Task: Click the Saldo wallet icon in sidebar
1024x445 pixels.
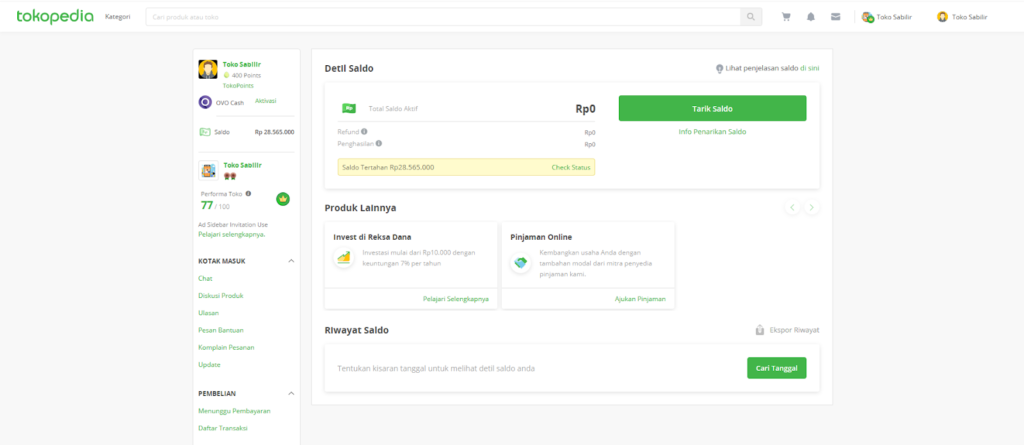Action: (204, 131)
